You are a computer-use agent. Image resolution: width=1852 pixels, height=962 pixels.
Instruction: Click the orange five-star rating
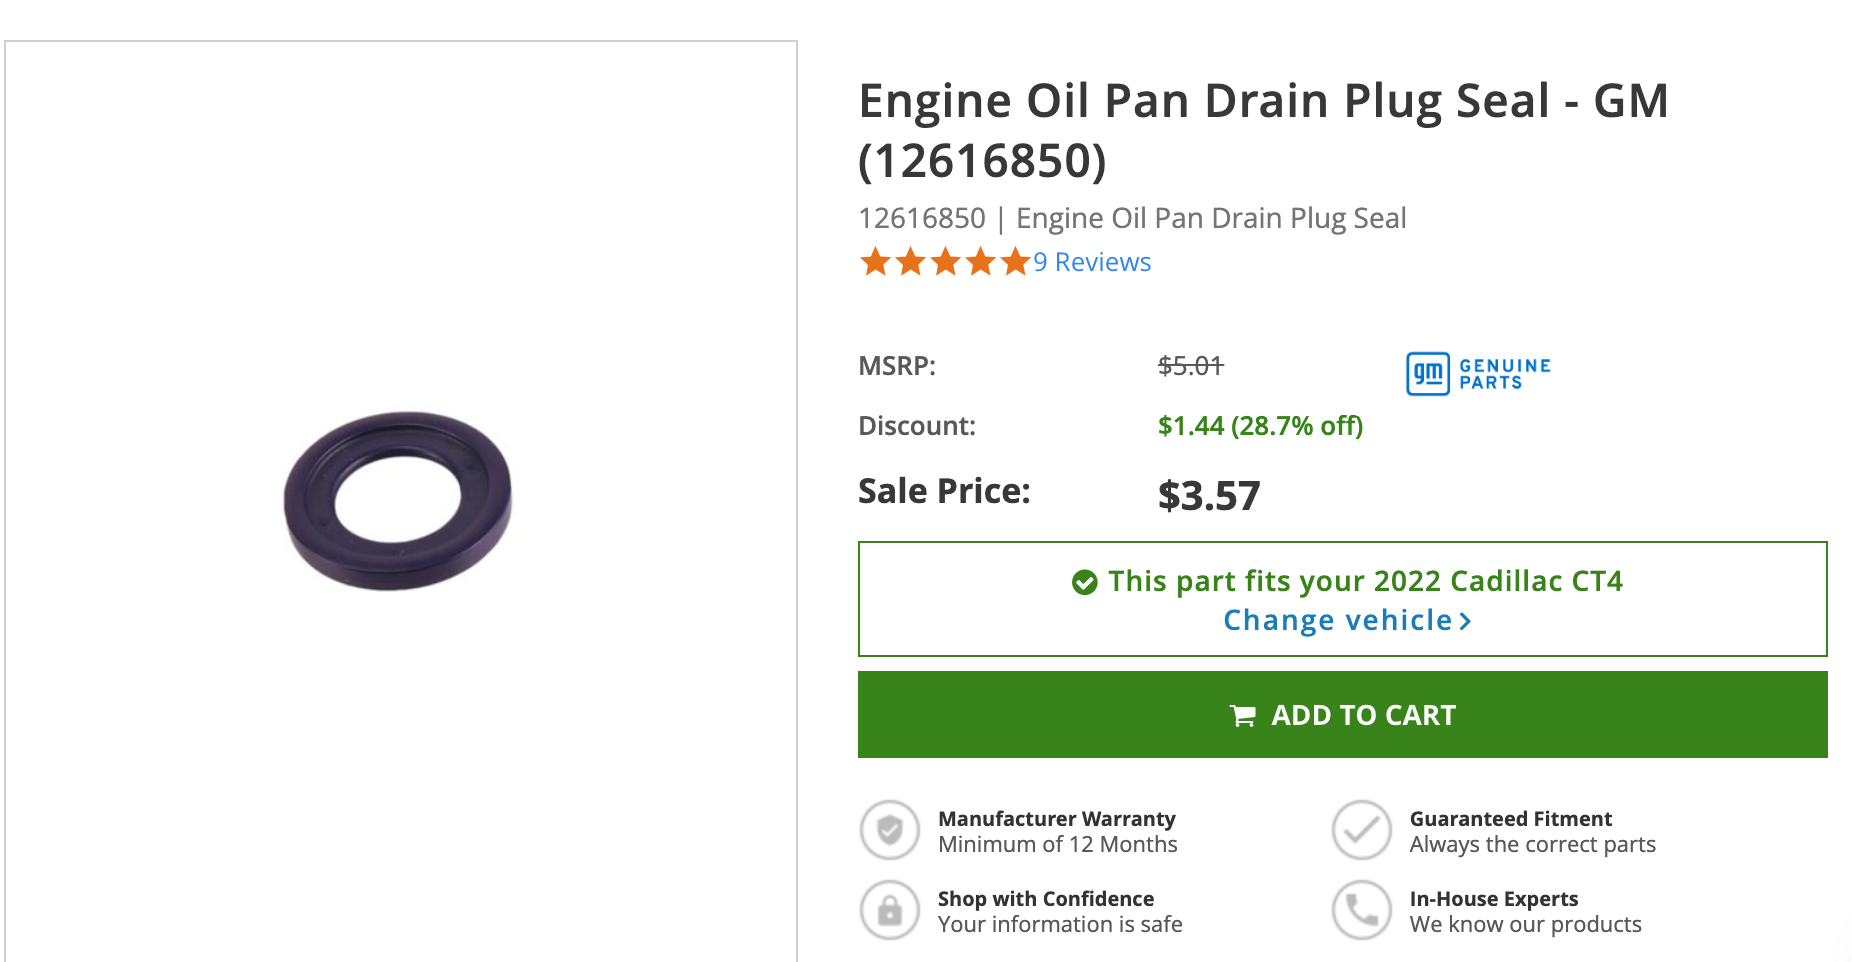point(944,262)
